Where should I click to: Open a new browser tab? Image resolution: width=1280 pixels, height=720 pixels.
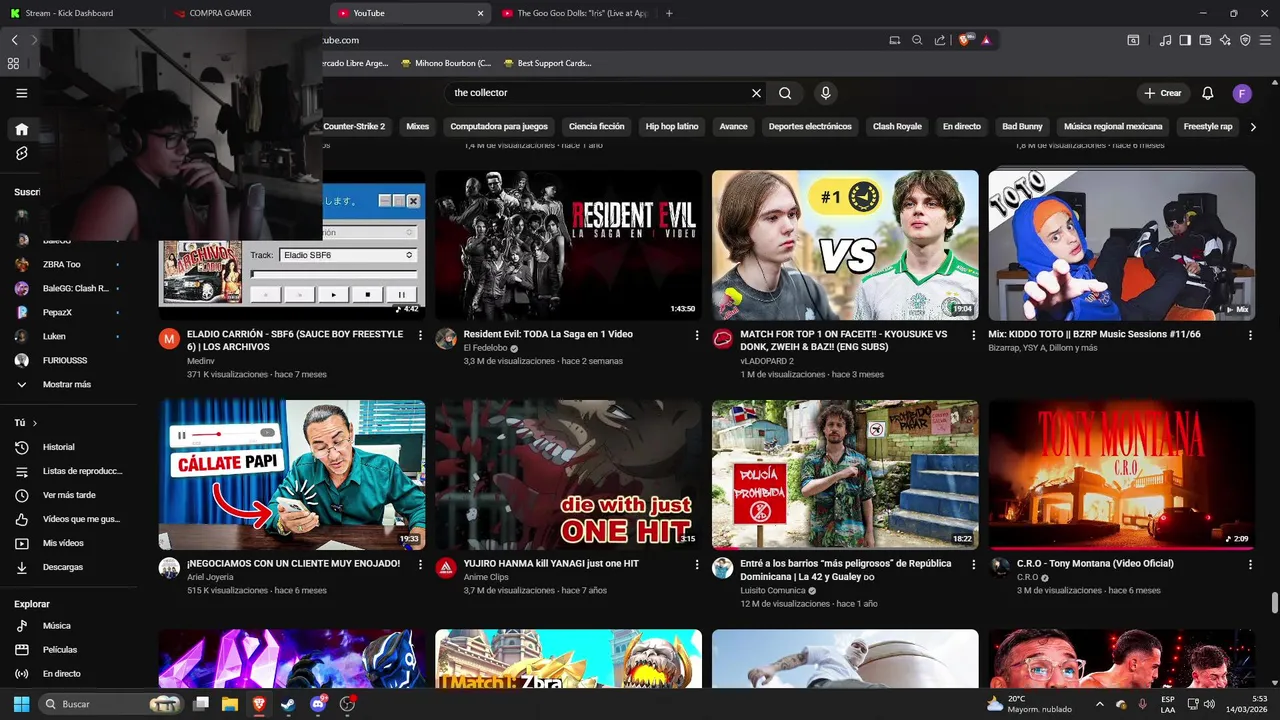(669, 13)
